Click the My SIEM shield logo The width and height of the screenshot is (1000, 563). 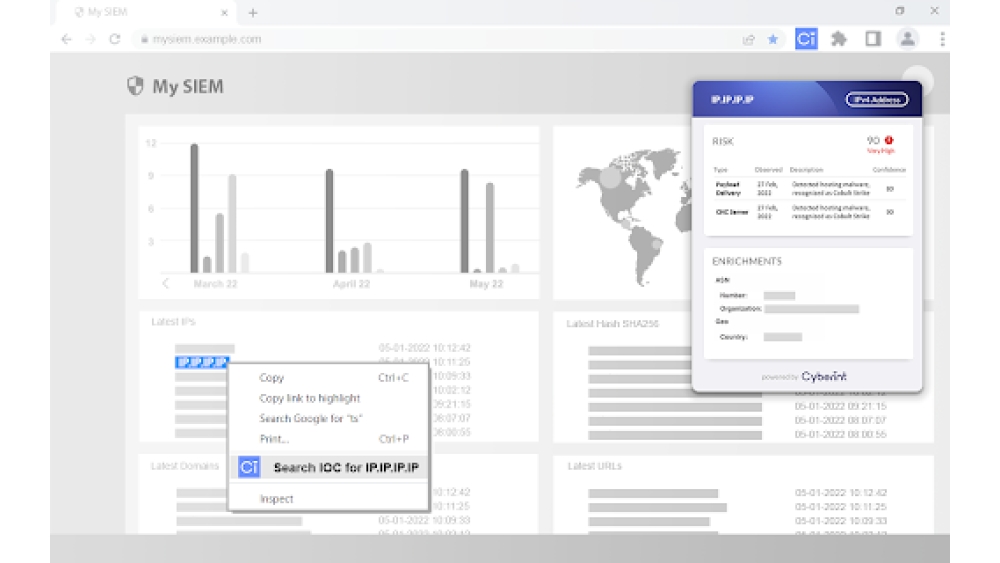(135, 85)
